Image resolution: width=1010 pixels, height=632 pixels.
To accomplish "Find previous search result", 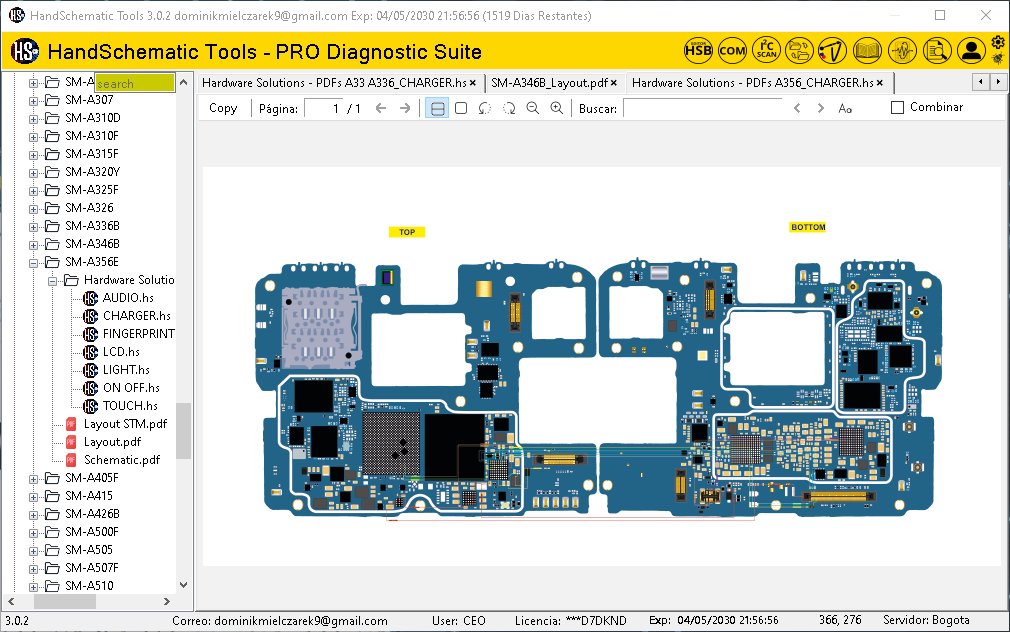I will tap(797, 108).
